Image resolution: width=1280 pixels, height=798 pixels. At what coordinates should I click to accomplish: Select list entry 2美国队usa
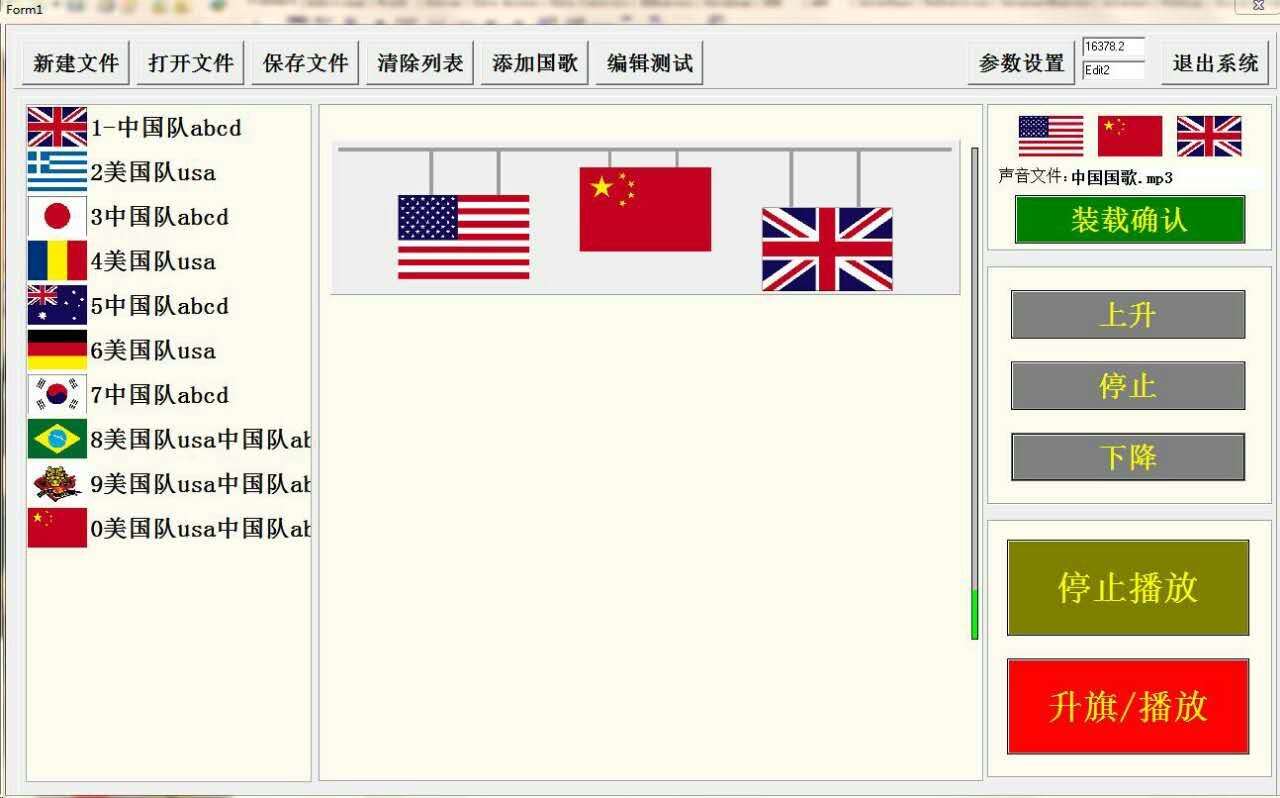pyautogui.click(x=168, y=171)
